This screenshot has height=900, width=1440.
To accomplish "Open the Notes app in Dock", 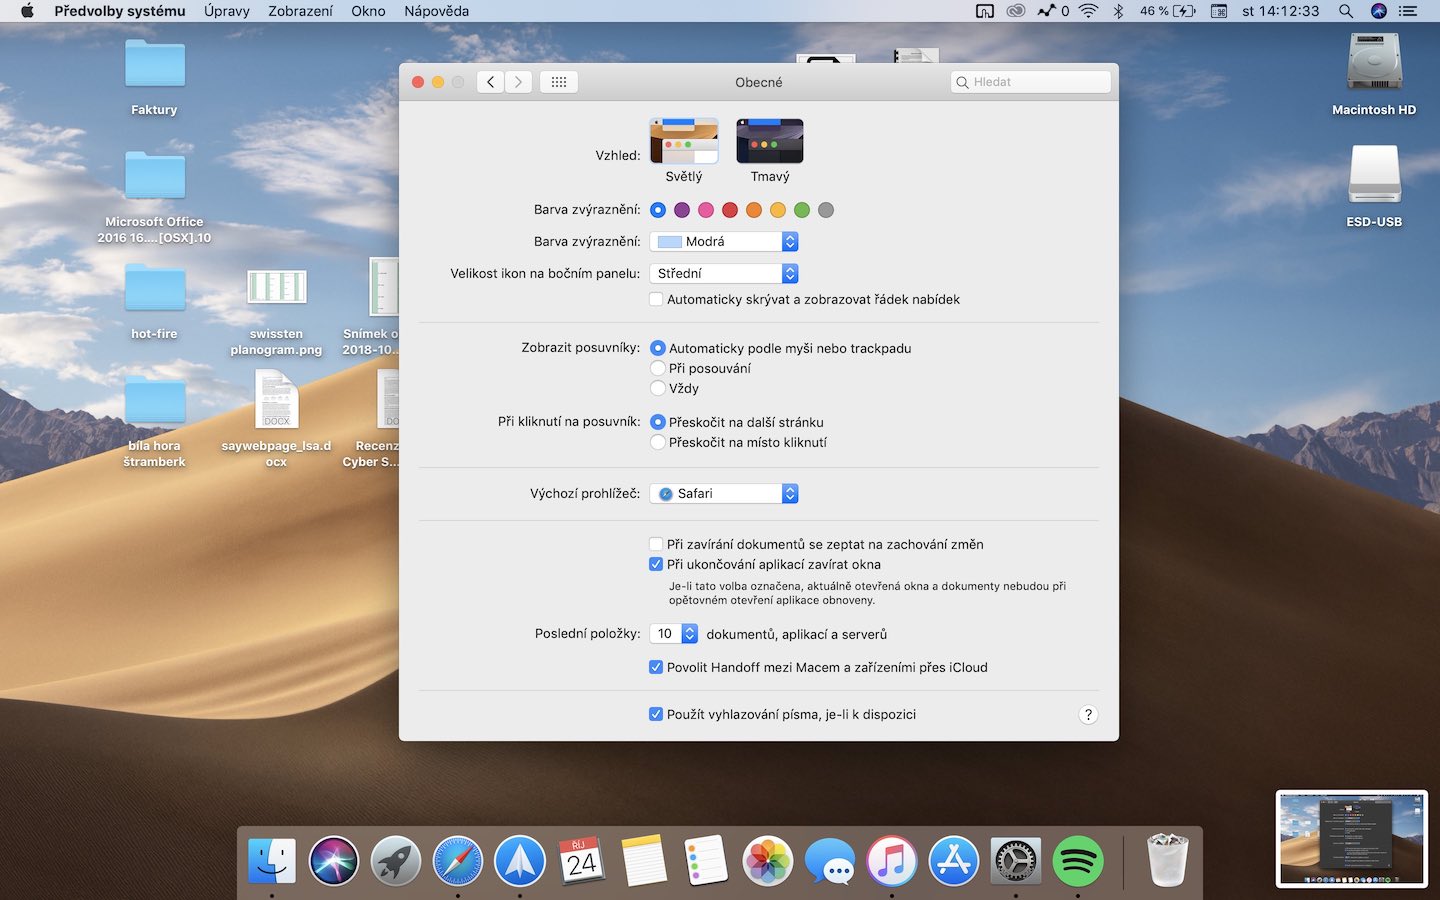I will 644,860.
